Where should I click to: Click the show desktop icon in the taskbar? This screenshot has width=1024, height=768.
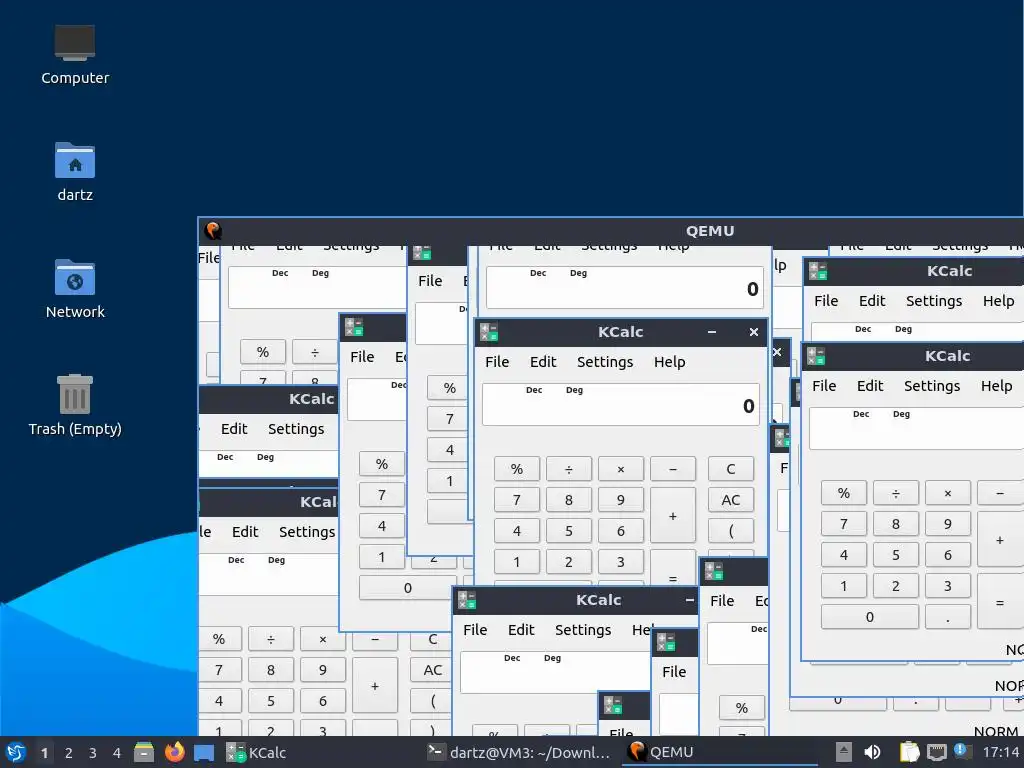click(204, 752)
